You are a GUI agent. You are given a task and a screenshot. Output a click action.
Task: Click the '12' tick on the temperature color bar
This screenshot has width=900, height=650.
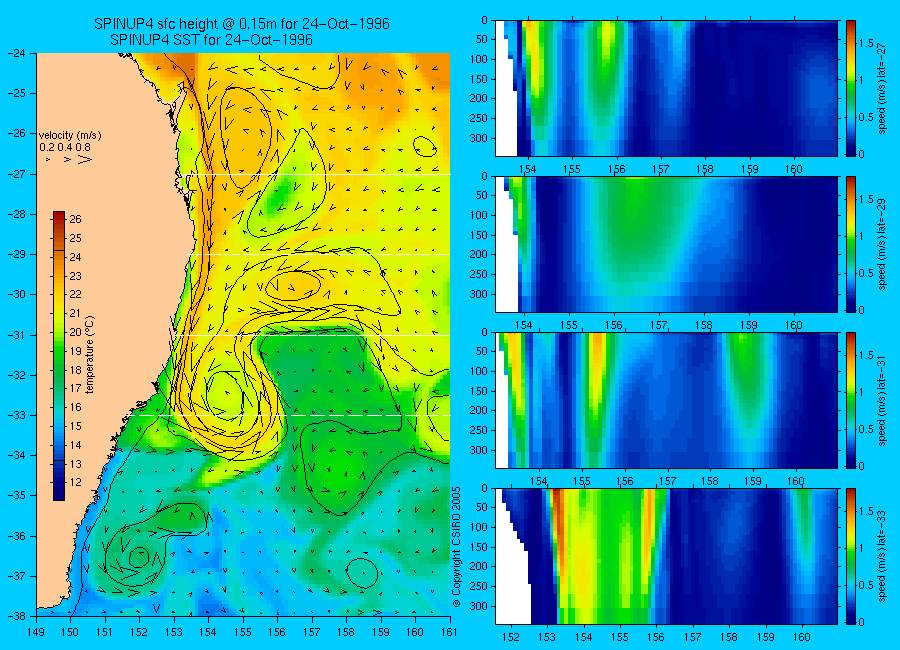(x=76, y=482)
